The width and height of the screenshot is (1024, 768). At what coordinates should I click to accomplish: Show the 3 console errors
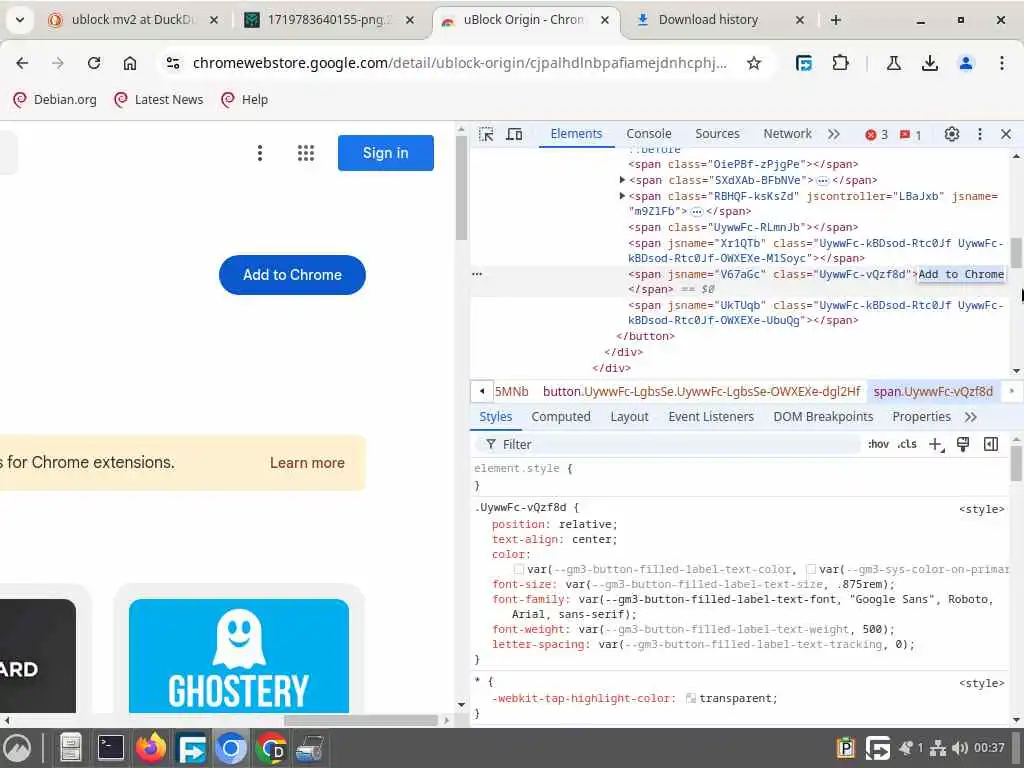point(876,135)
